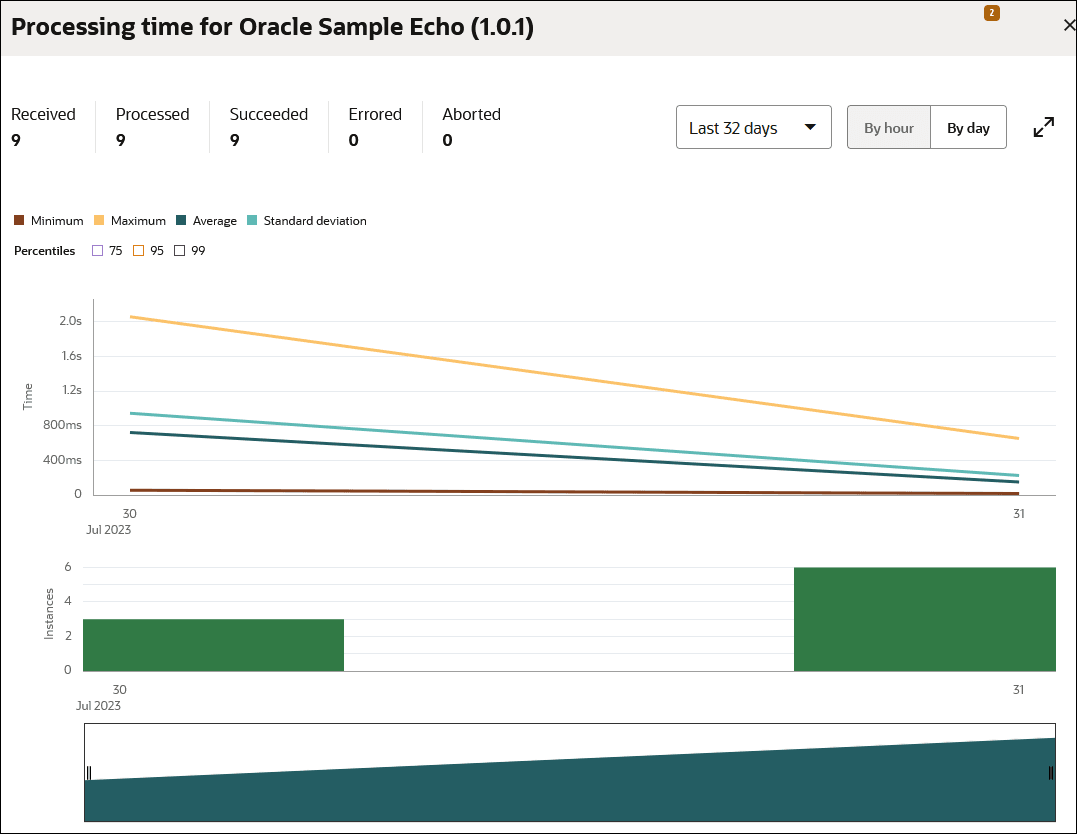Enable the 75th percentile checkbox

tap(98, 251)
